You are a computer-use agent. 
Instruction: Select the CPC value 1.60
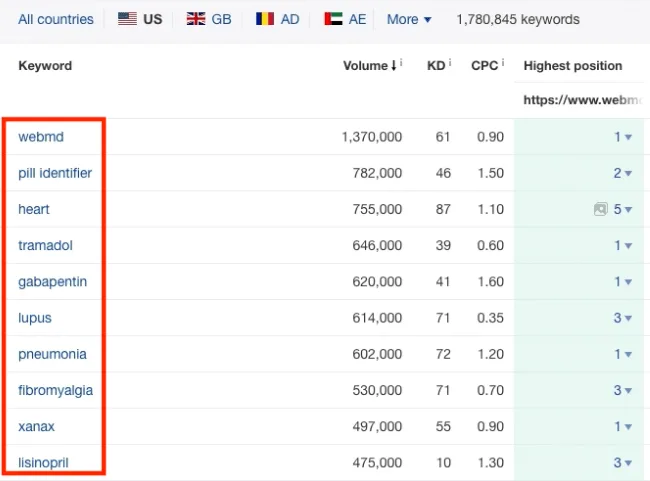[490, 282]
